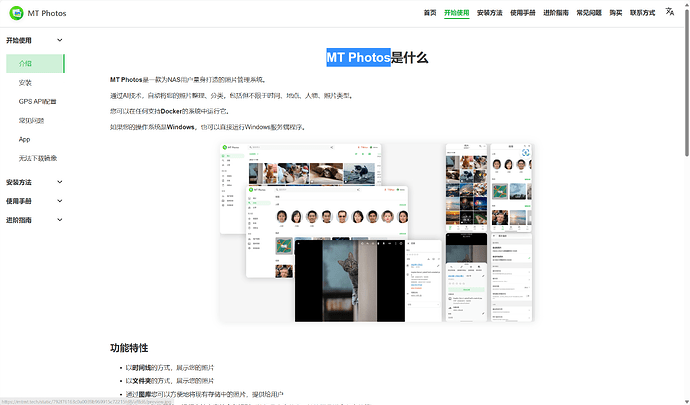Image resolution: width=690 pixels, height=405 pixels.
Task: Open App page in the sidebar
Action: click(24, 139)
